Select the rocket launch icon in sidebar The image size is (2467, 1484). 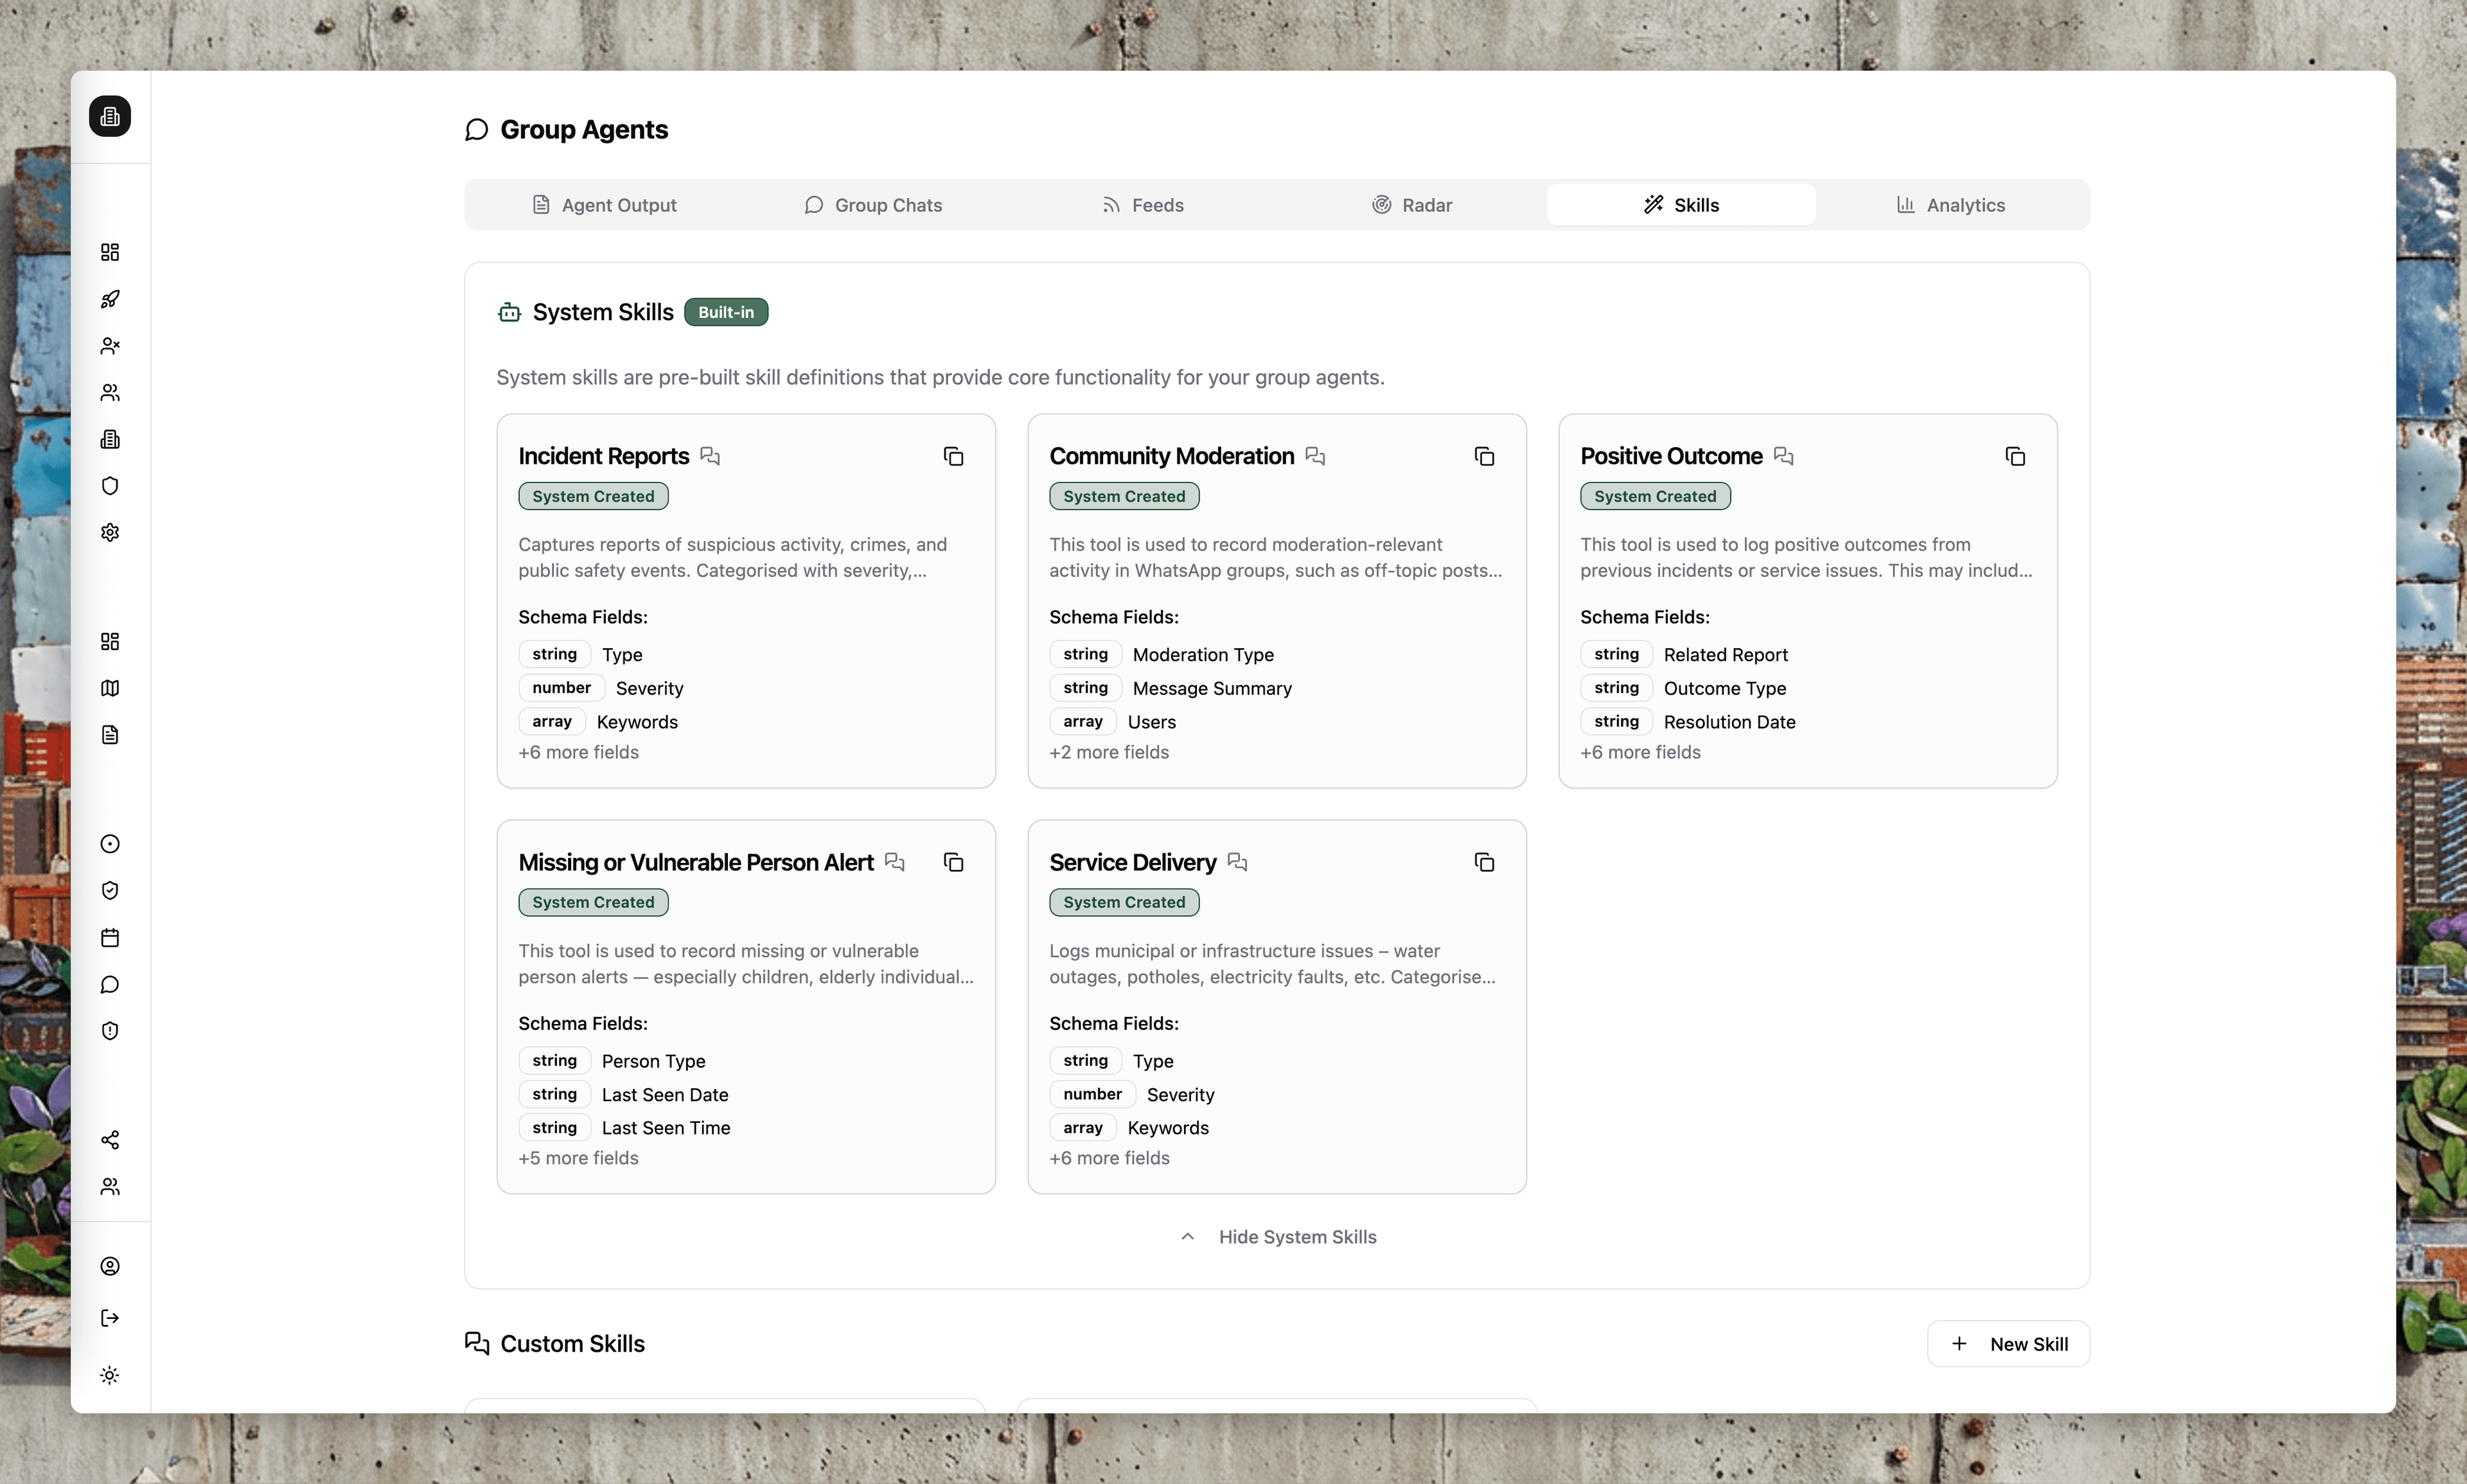click(110, 299)
